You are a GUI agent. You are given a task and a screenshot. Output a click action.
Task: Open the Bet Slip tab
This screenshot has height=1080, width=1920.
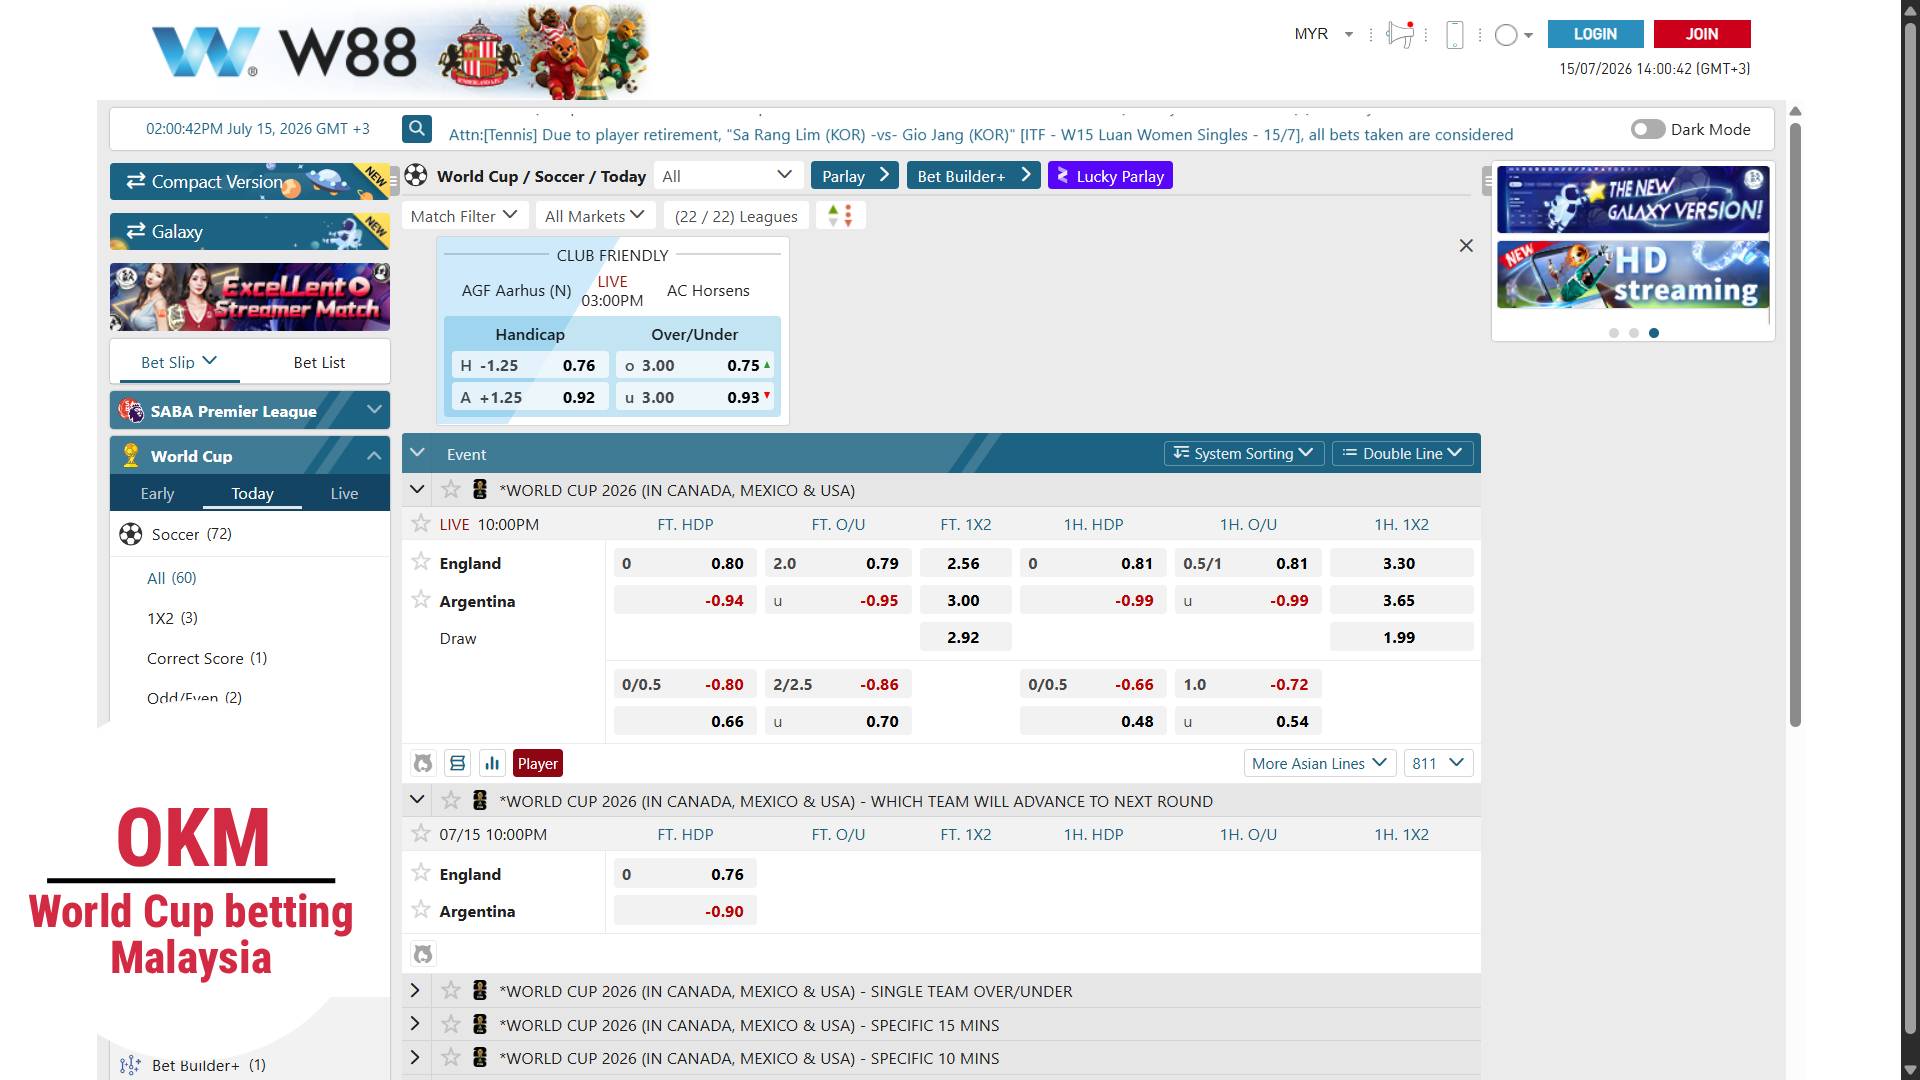[x=179, y=362]
